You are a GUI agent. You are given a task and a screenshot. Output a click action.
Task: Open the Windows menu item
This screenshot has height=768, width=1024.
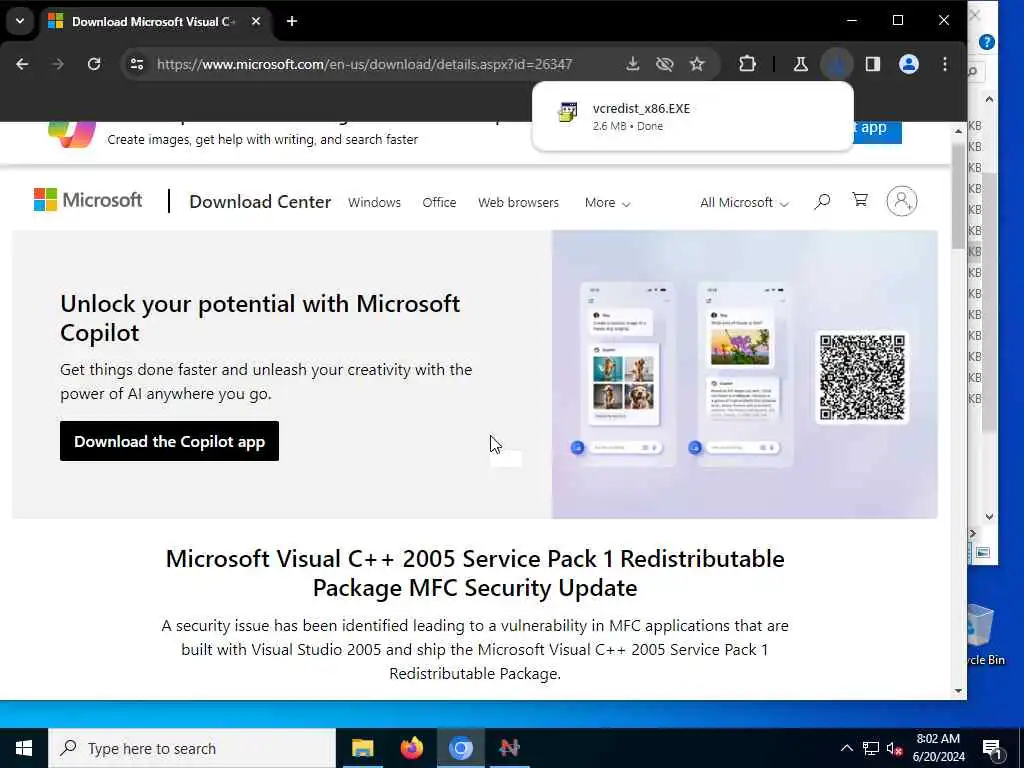(x=374, y=202)
